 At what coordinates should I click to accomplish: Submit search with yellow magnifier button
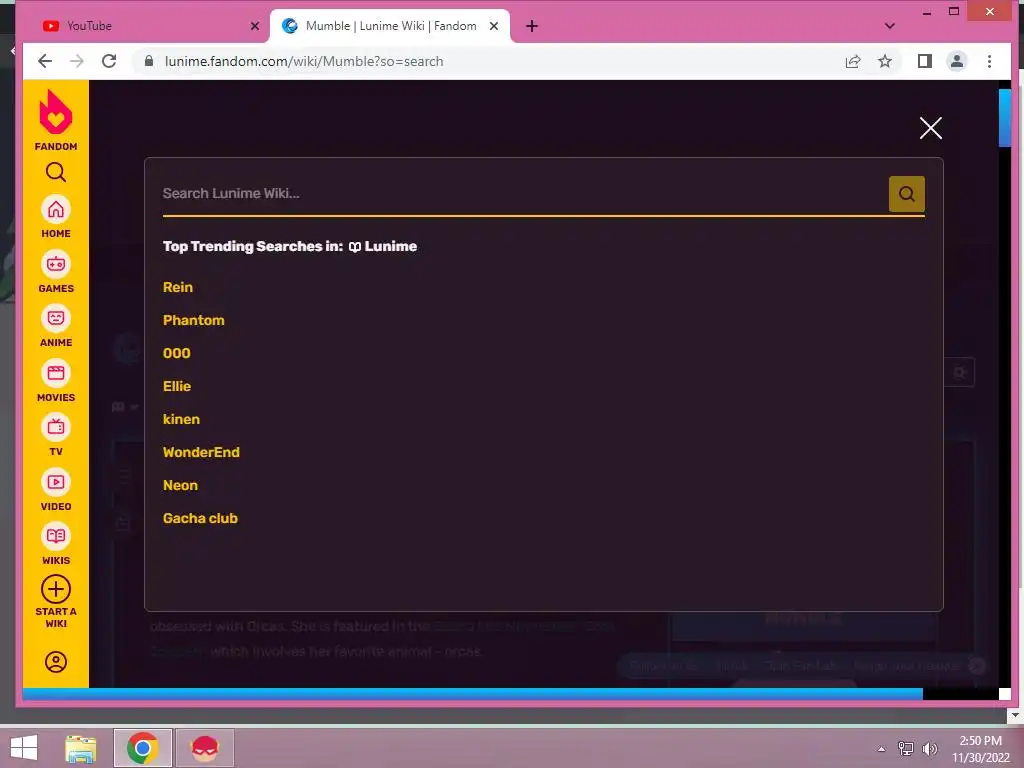[906, 193]
